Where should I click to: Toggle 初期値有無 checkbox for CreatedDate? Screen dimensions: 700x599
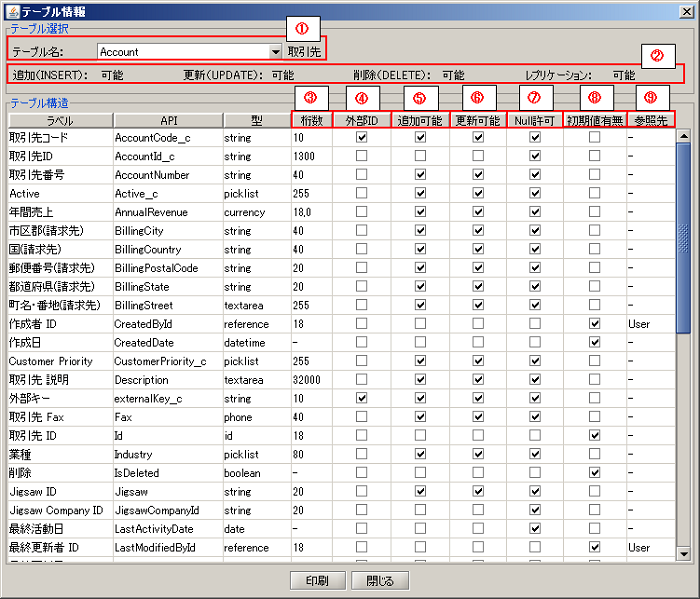tap(594, 342)
